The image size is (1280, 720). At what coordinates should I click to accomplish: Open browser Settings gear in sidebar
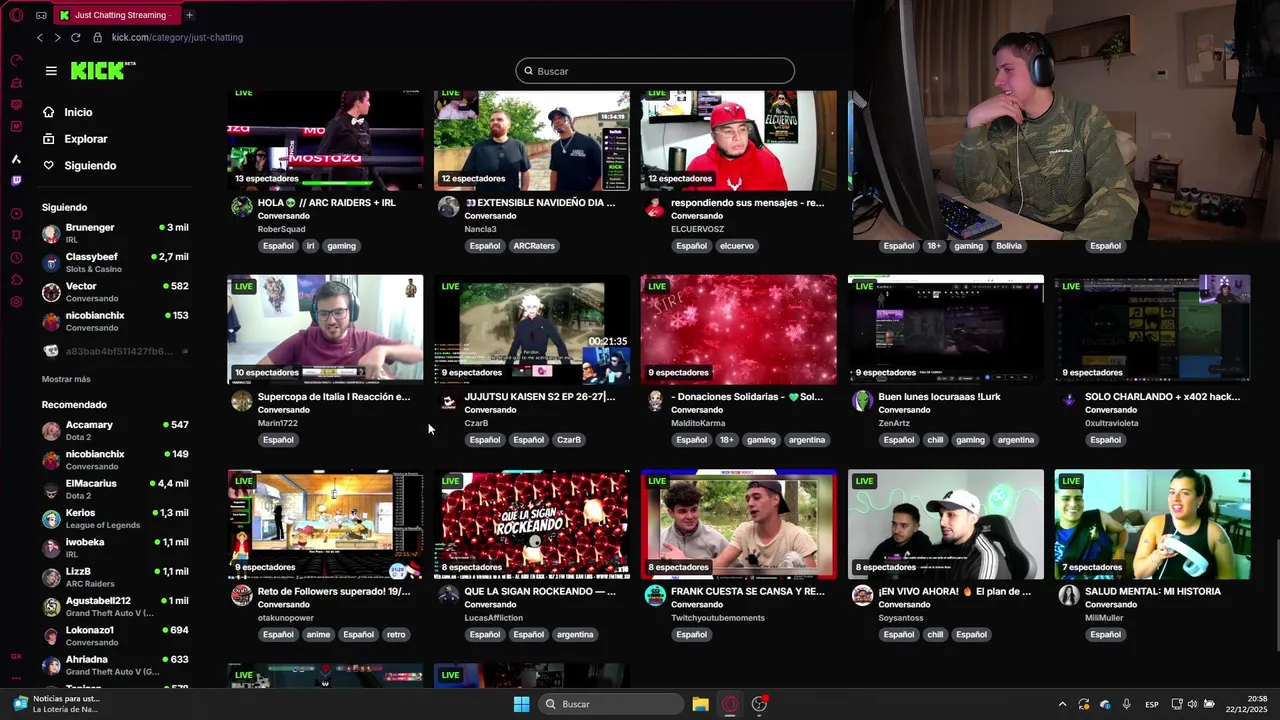click(x=16, y=302)
